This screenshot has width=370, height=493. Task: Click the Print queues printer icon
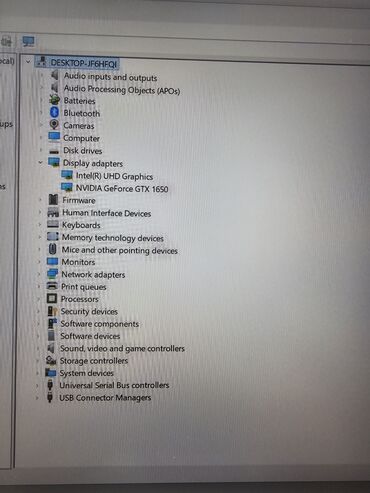pyautogui.click(x=52, y=286)
